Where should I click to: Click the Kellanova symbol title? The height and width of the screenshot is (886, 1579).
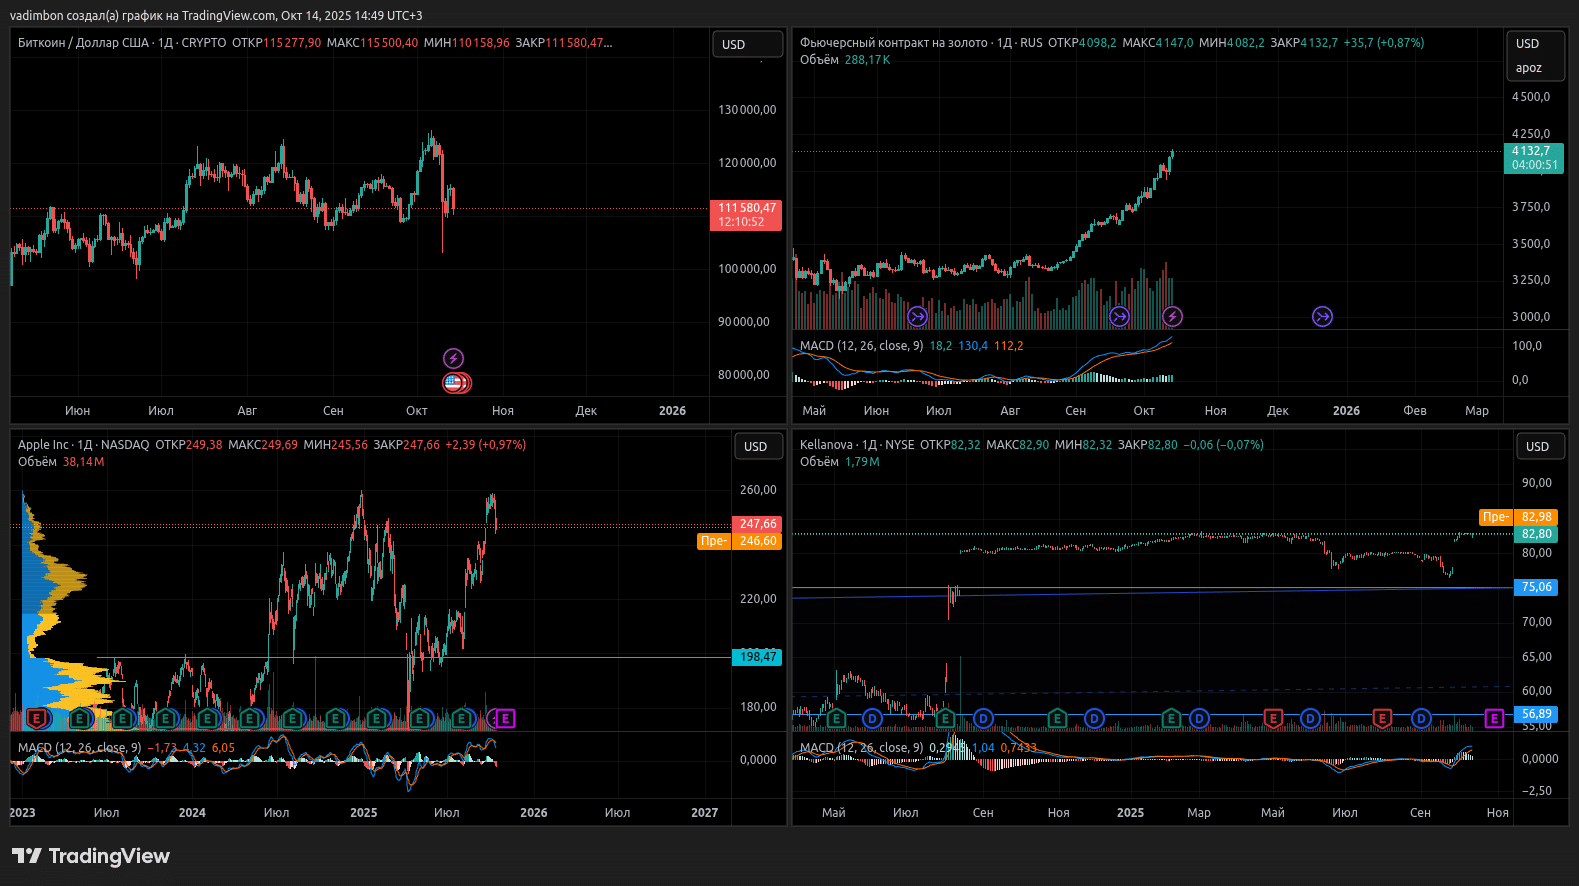pyautogui.click(x=826, y=445)
